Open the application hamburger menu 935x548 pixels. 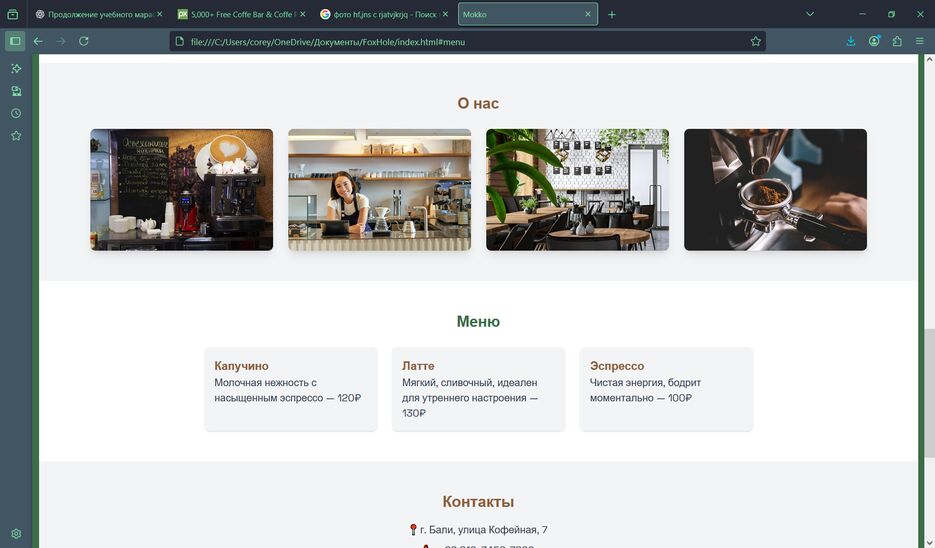(920, 41)
